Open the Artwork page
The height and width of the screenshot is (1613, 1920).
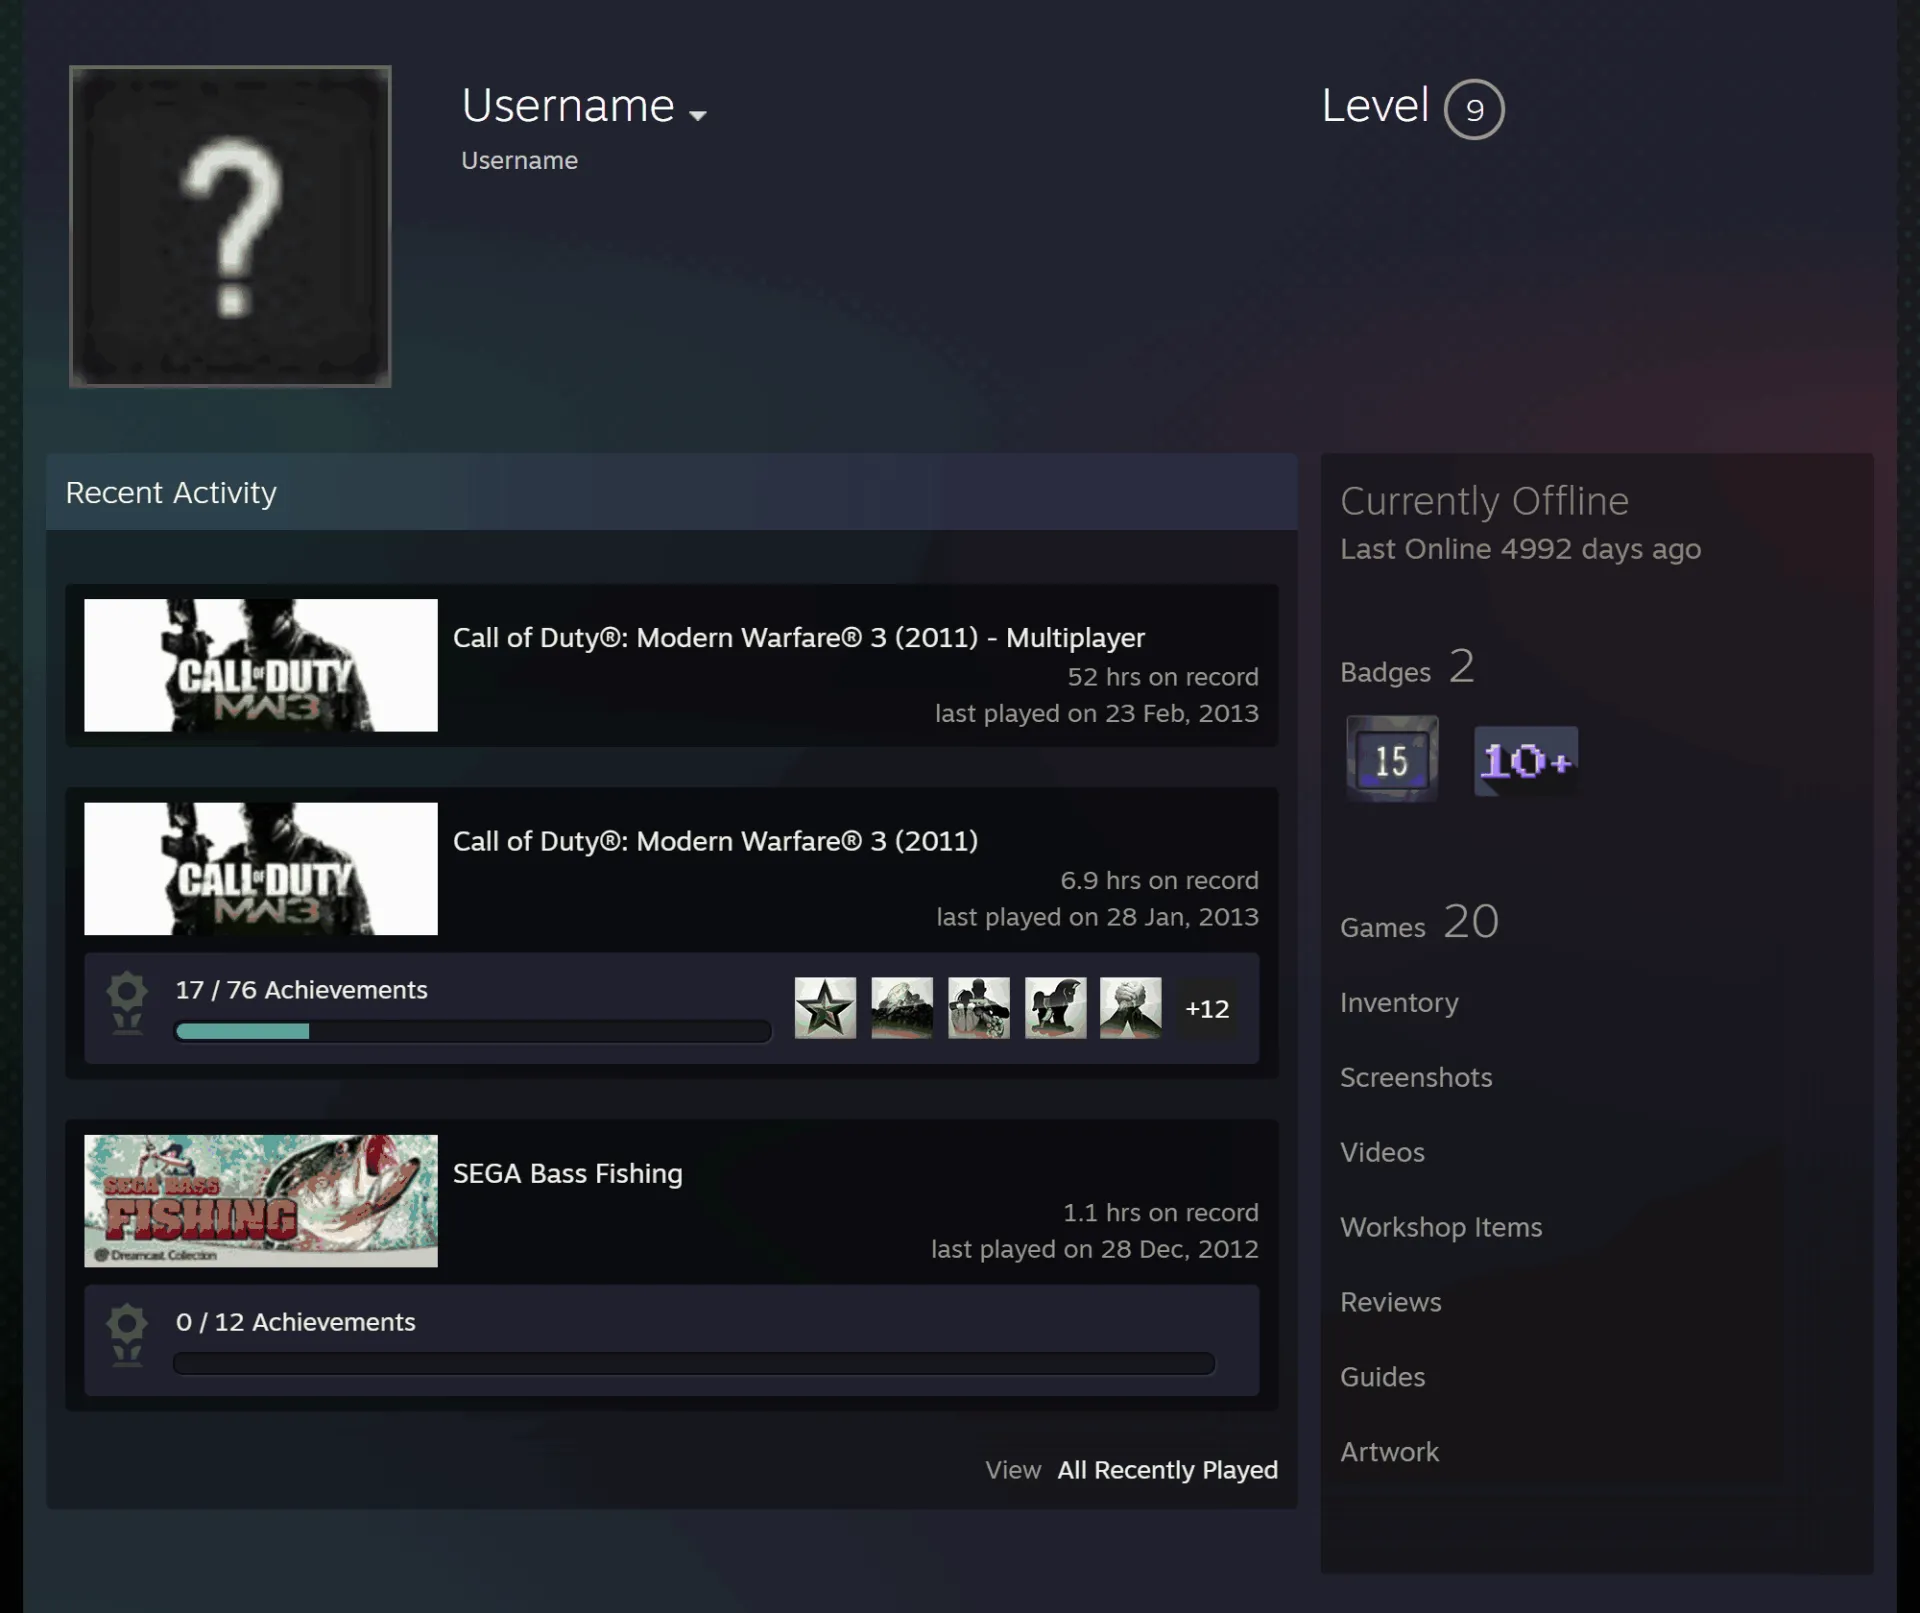(1389, 1453)
